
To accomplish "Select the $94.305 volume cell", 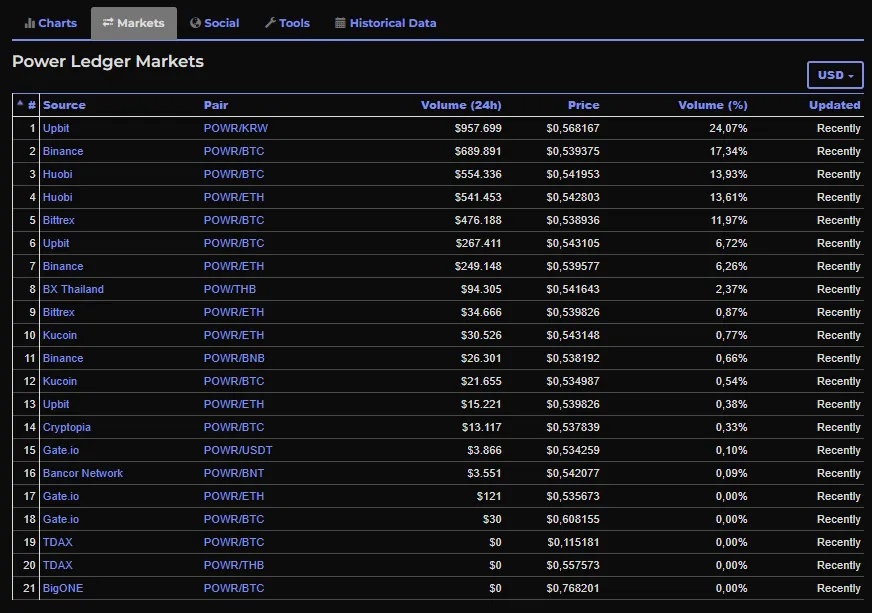I will 481,289.
